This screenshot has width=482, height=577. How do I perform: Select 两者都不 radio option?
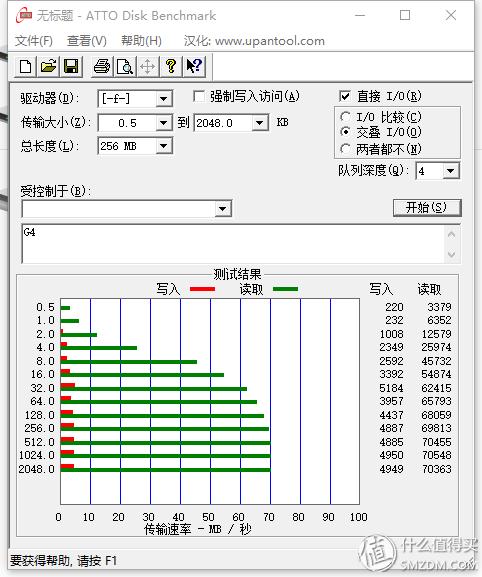(345, 149)
